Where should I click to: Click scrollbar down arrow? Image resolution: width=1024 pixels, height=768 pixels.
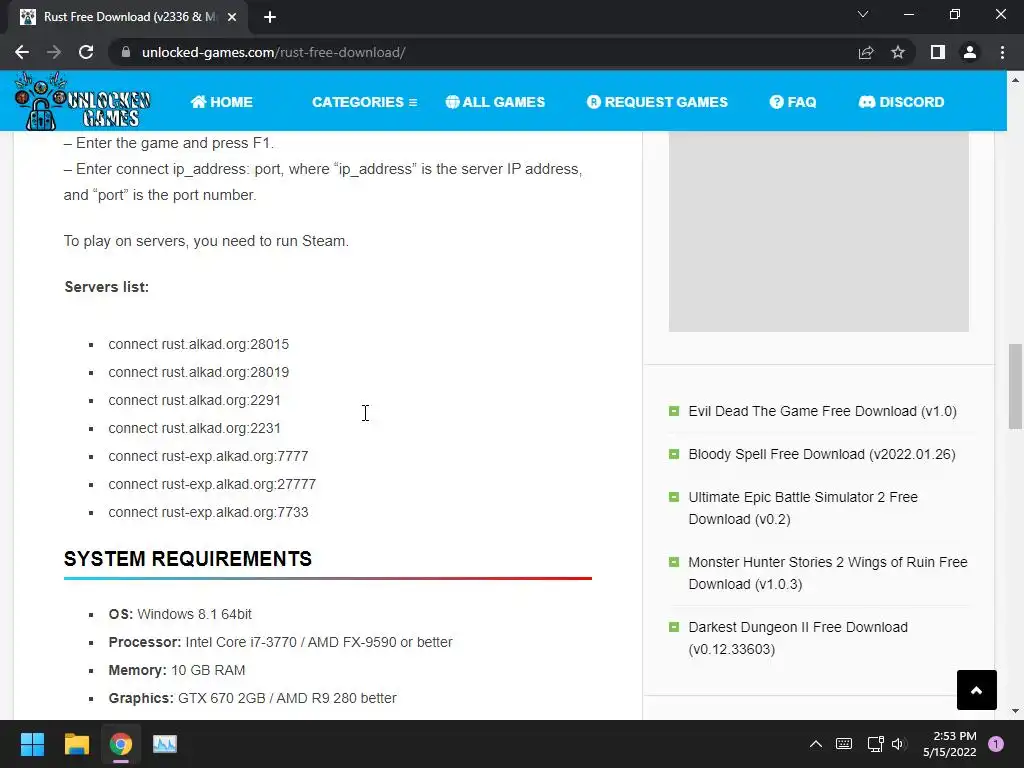click(1015, 711)
